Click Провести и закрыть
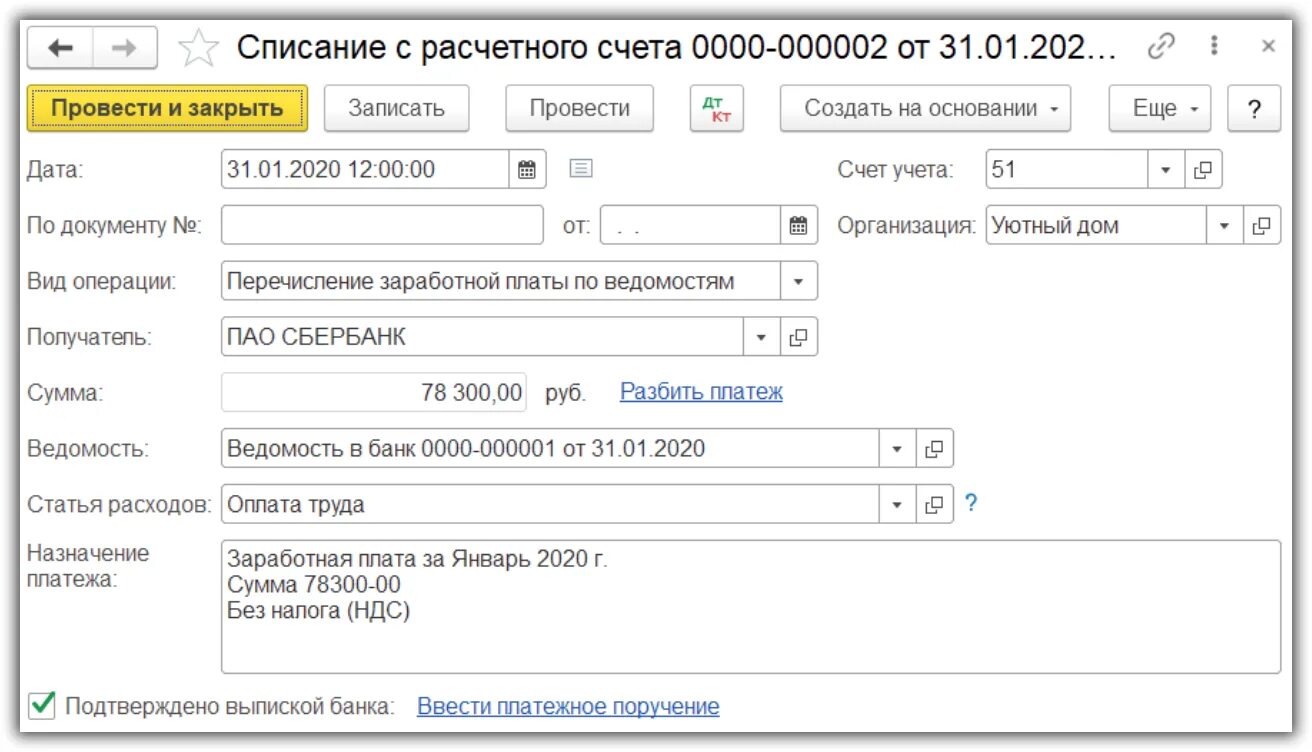The image size is (1312, 752). pyautogui.click(x=167, y=109)
